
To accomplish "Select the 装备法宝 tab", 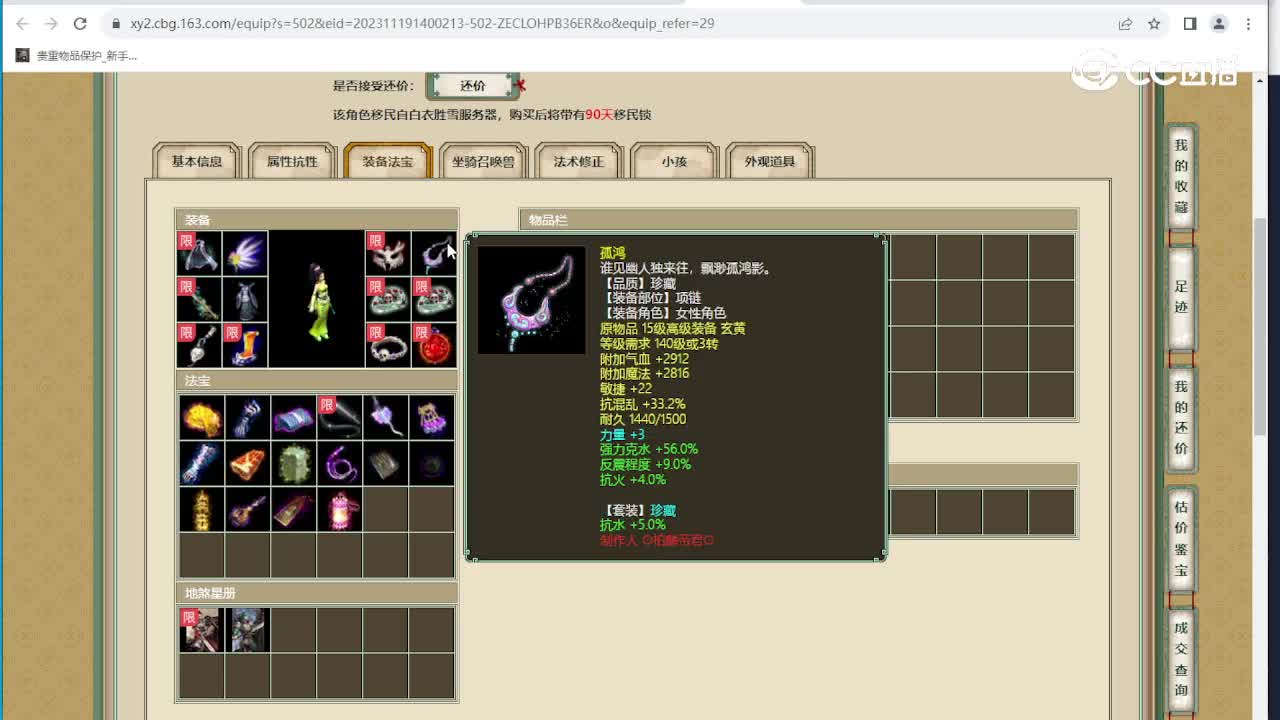I will (388, 161).
